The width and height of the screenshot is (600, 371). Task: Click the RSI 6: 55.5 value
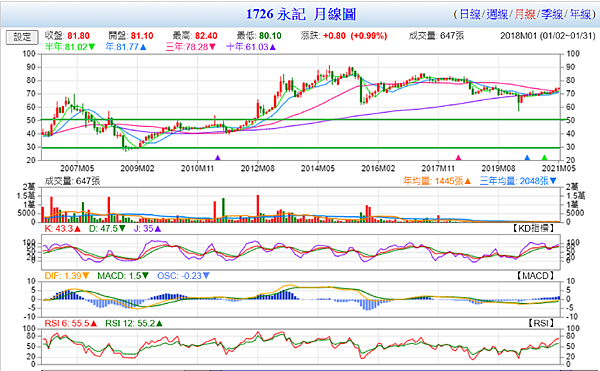[71, 324]
